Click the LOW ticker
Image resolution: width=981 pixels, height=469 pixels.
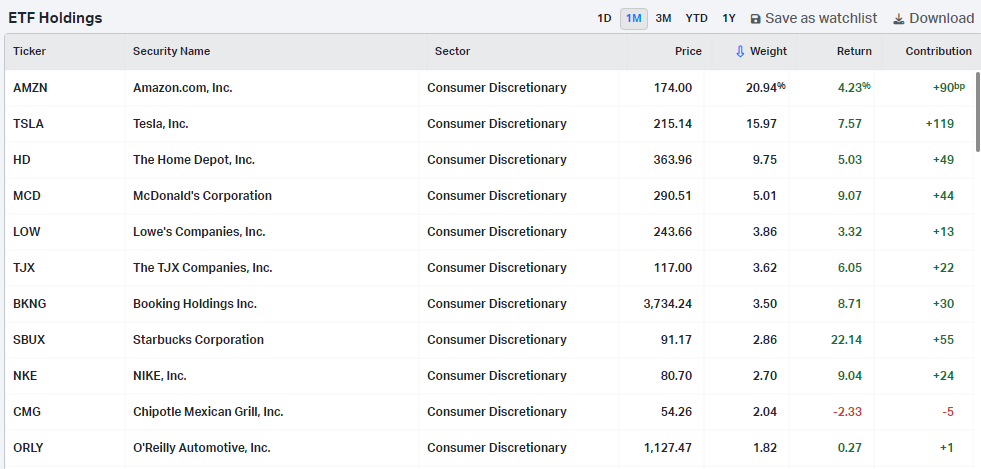26,232
